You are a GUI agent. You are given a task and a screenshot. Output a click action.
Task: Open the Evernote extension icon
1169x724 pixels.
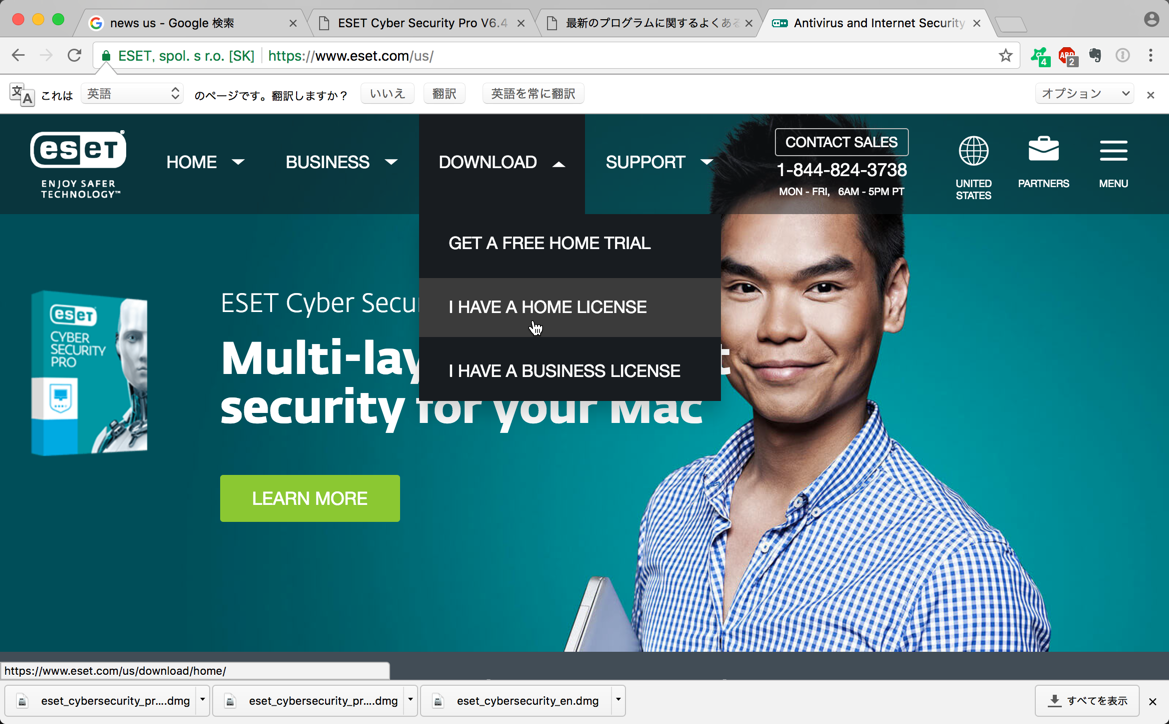pos(1095,55)
